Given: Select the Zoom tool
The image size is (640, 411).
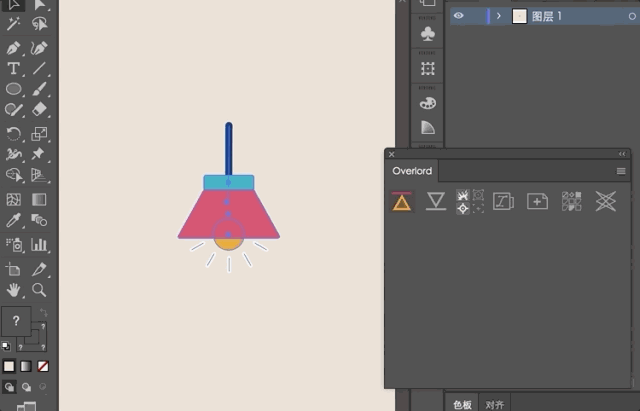Looking at the screenshot, I should [x=39, y=290].
